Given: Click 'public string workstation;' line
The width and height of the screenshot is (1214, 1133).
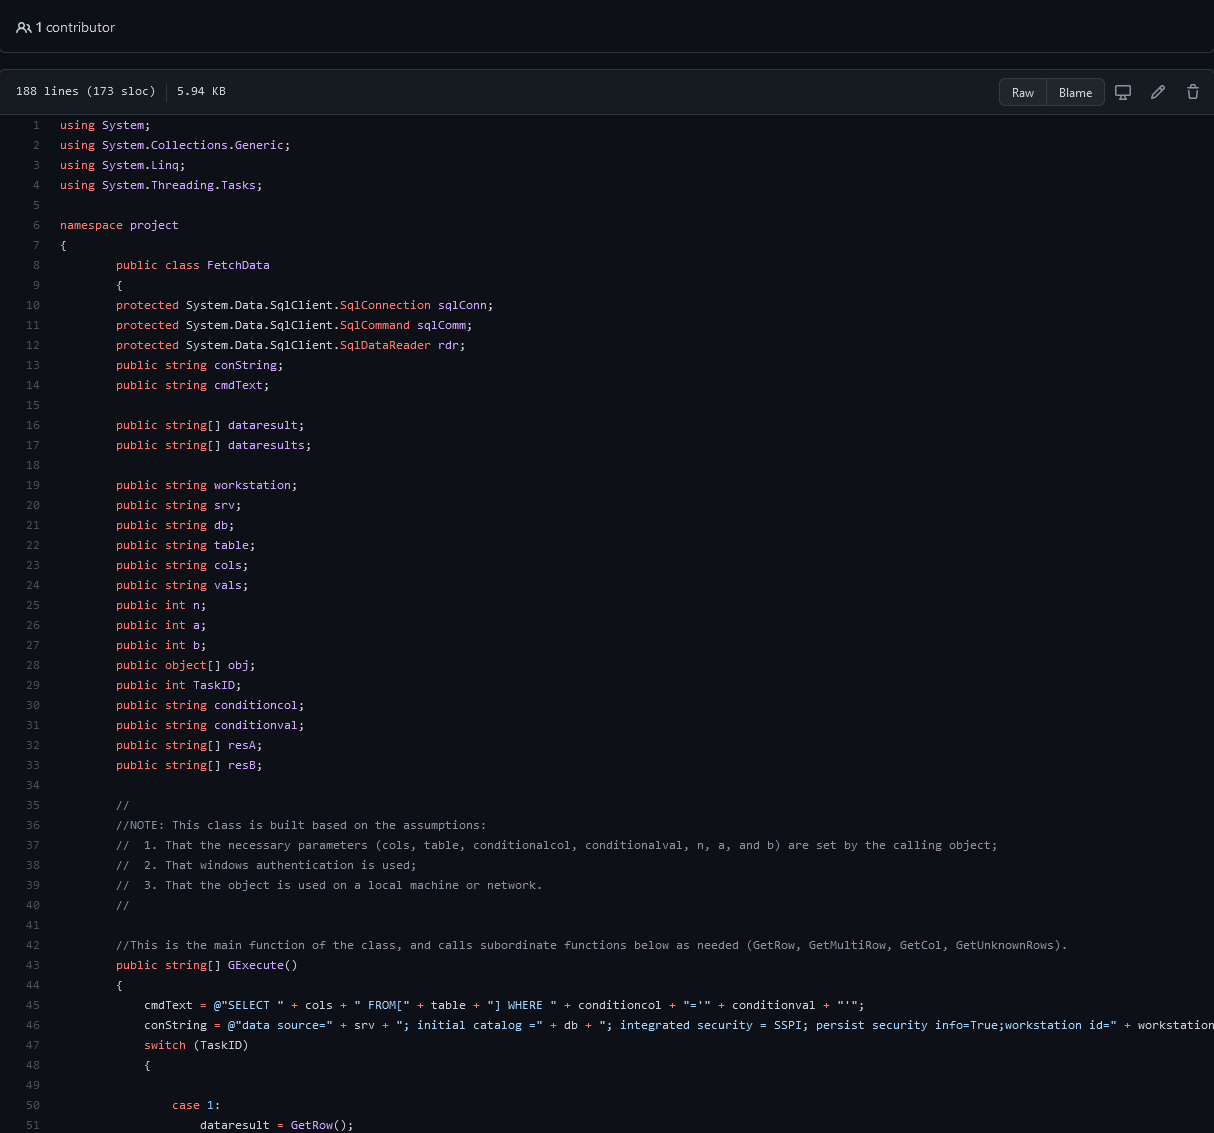Looking at the screenshot, I should [x=207, y=485].
